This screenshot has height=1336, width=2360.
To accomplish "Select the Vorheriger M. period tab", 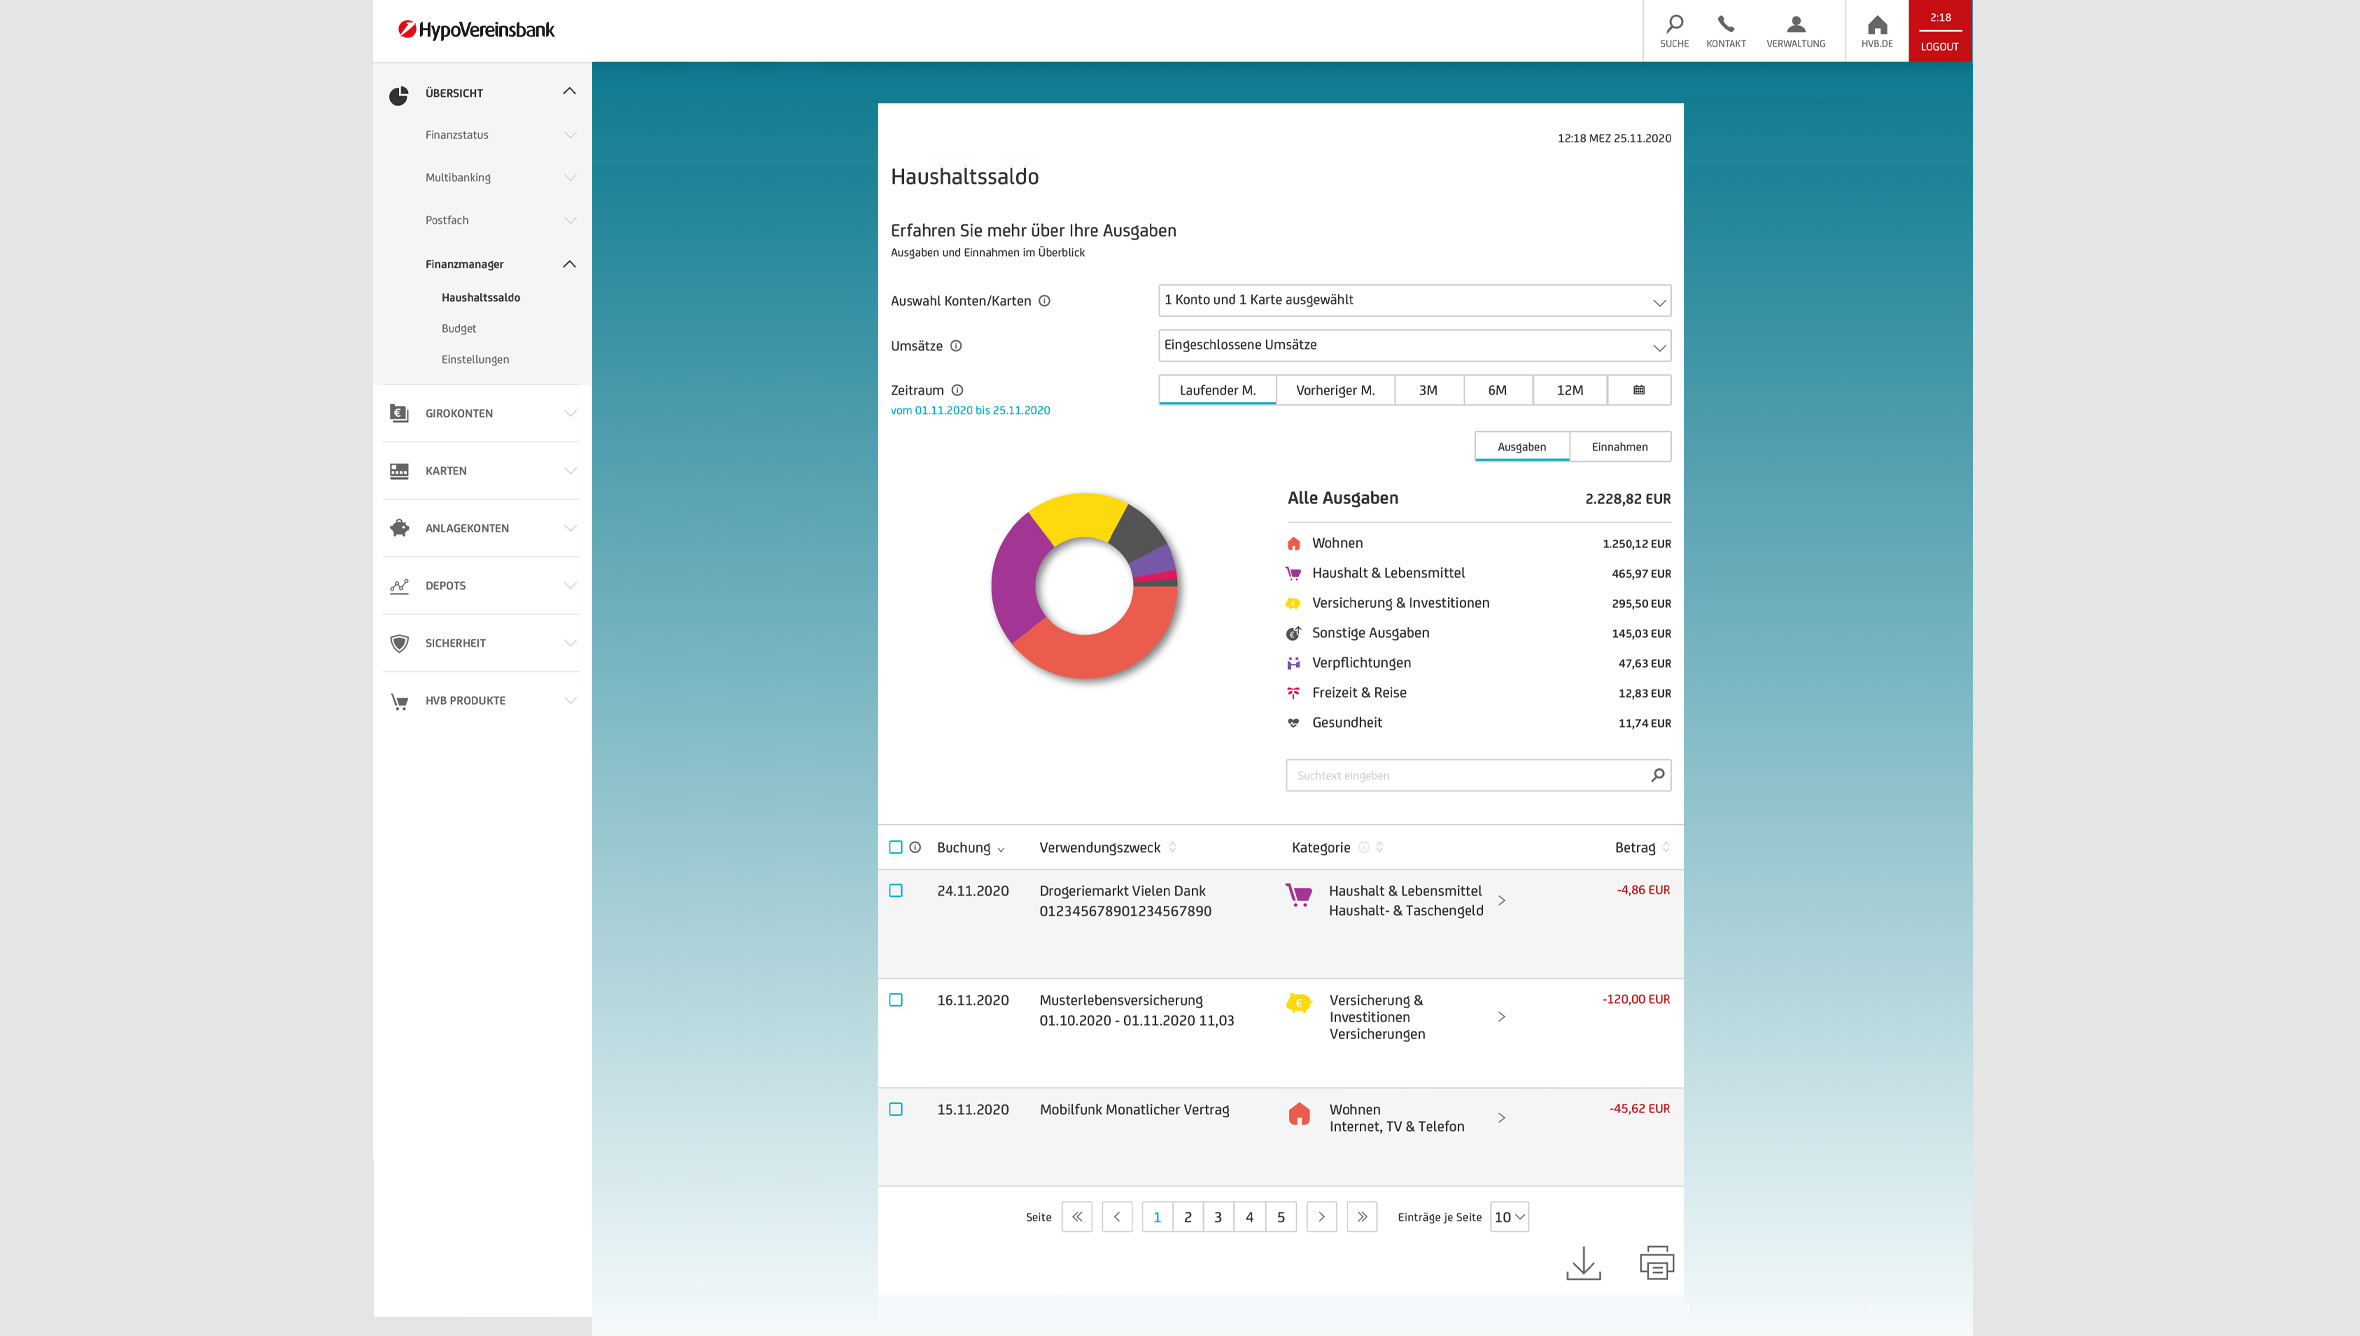I will [x=1335, y=390].
